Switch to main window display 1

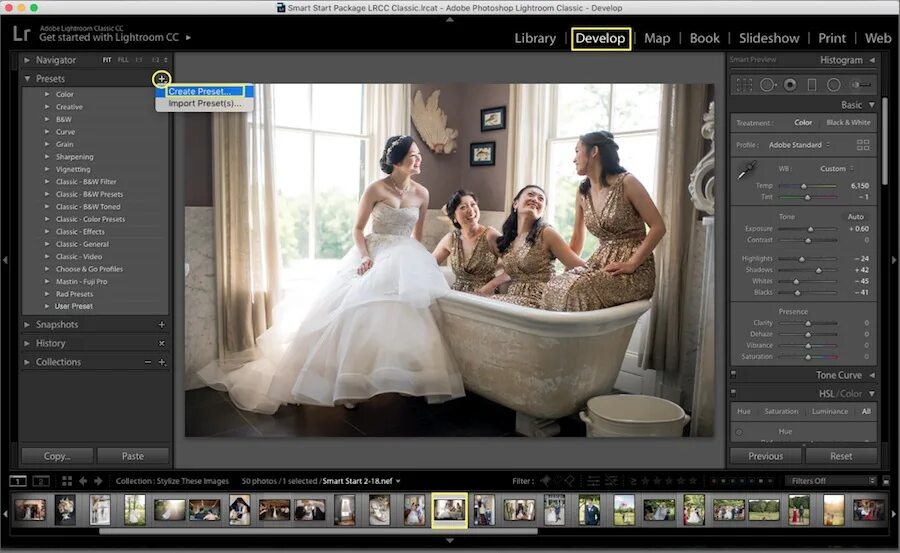[18, 481]
